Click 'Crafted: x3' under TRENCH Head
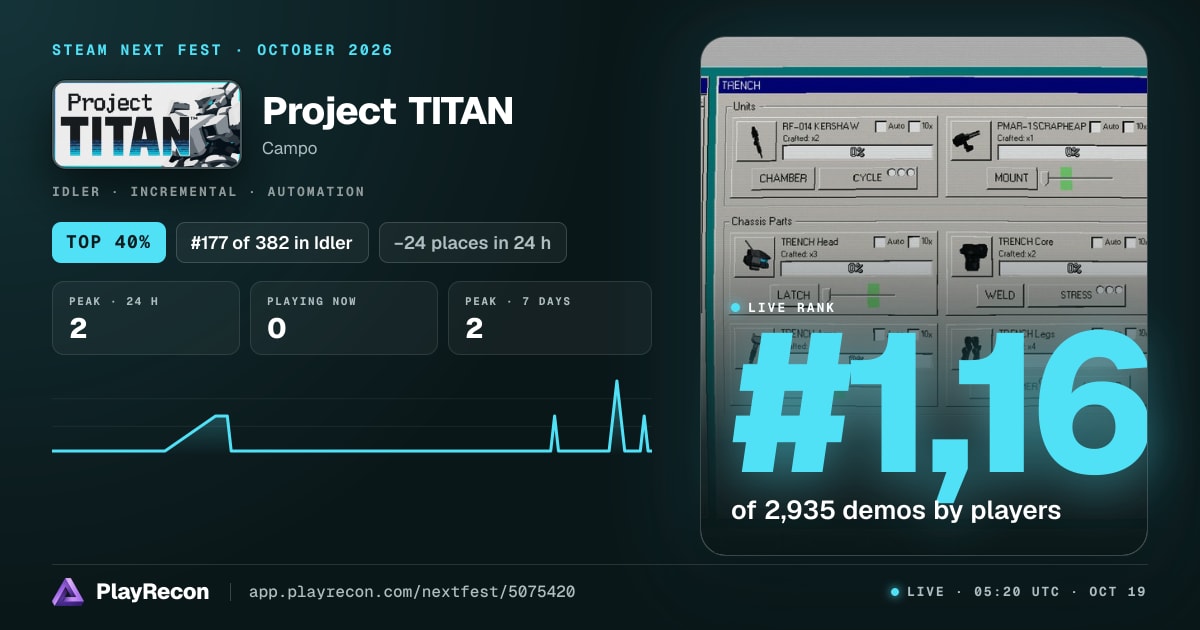The width and height of the screenshot is (1200, 630). pyautogui.click(x=801, y=253)
